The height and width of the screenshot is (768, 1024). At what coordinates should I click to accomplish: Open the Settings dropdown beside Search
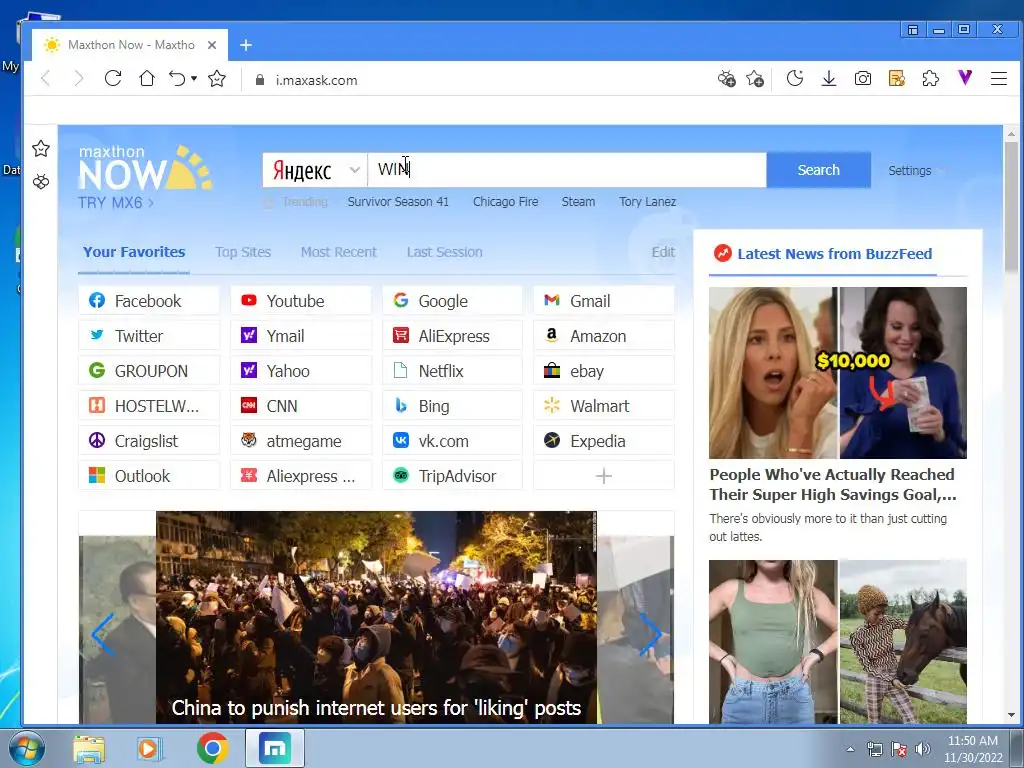(916, 170)
